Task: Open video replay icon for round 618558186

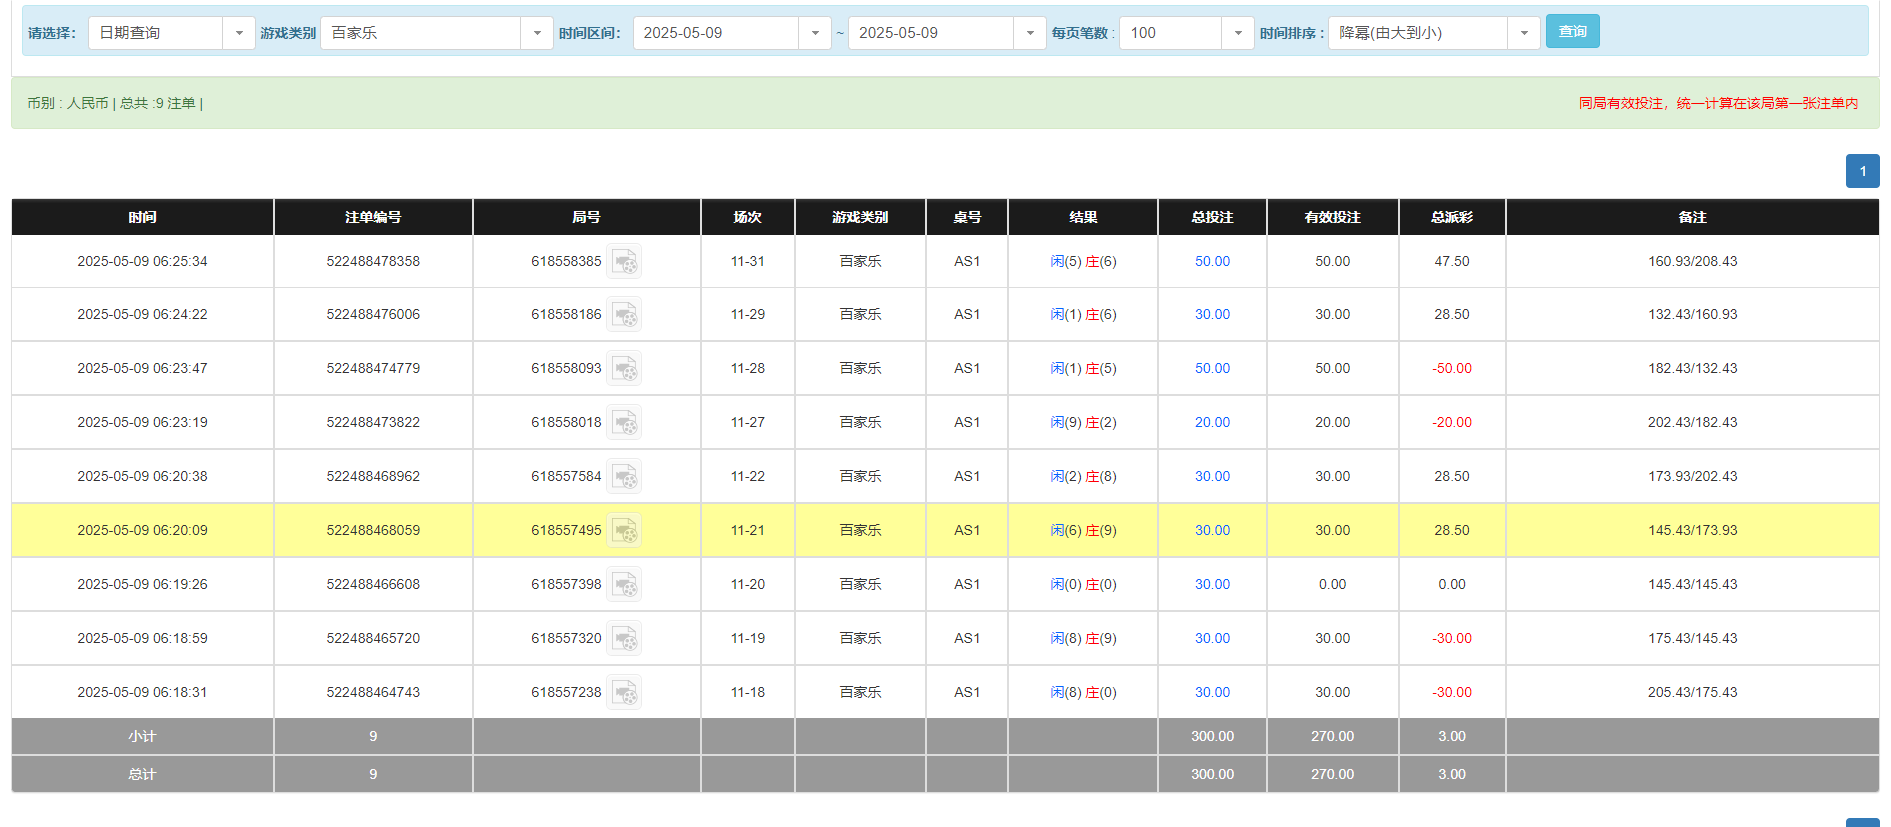Action: [624, 315]
